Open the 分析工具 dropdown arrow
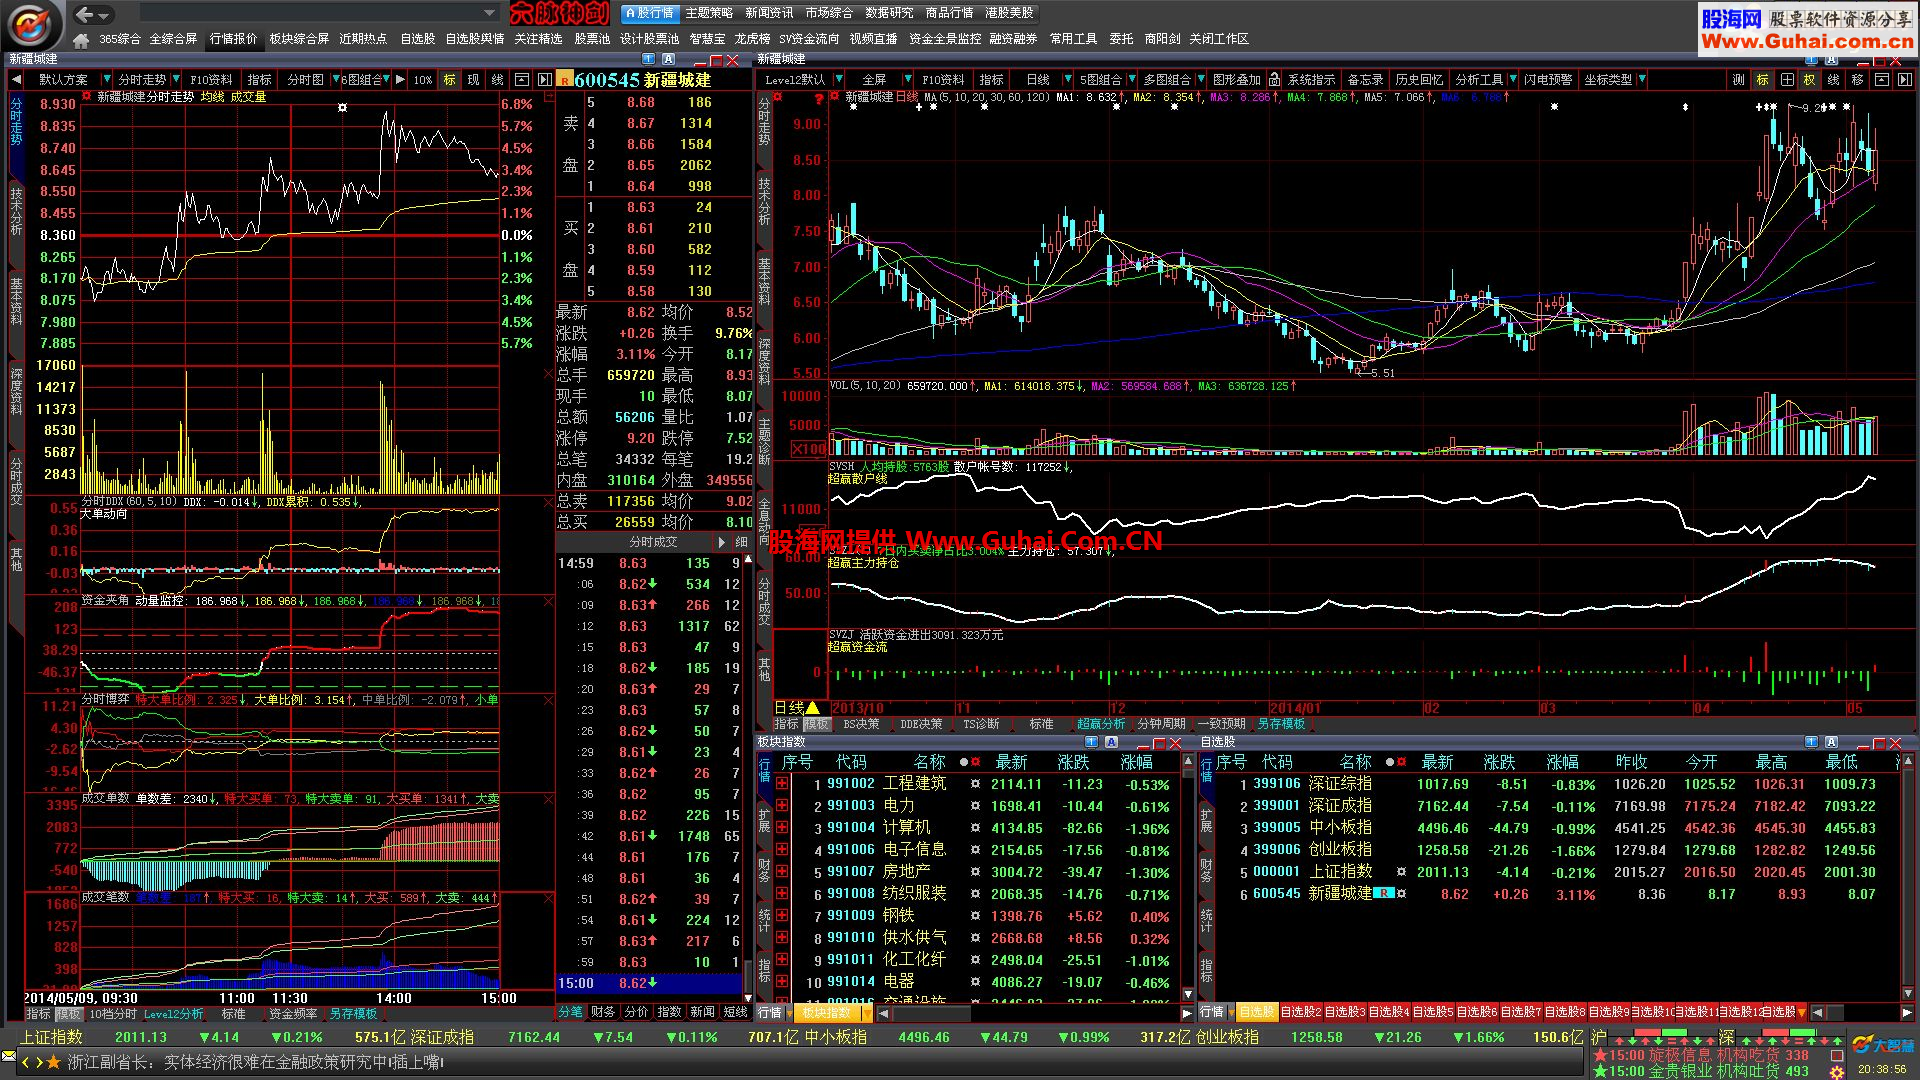 click(1513, 79)
